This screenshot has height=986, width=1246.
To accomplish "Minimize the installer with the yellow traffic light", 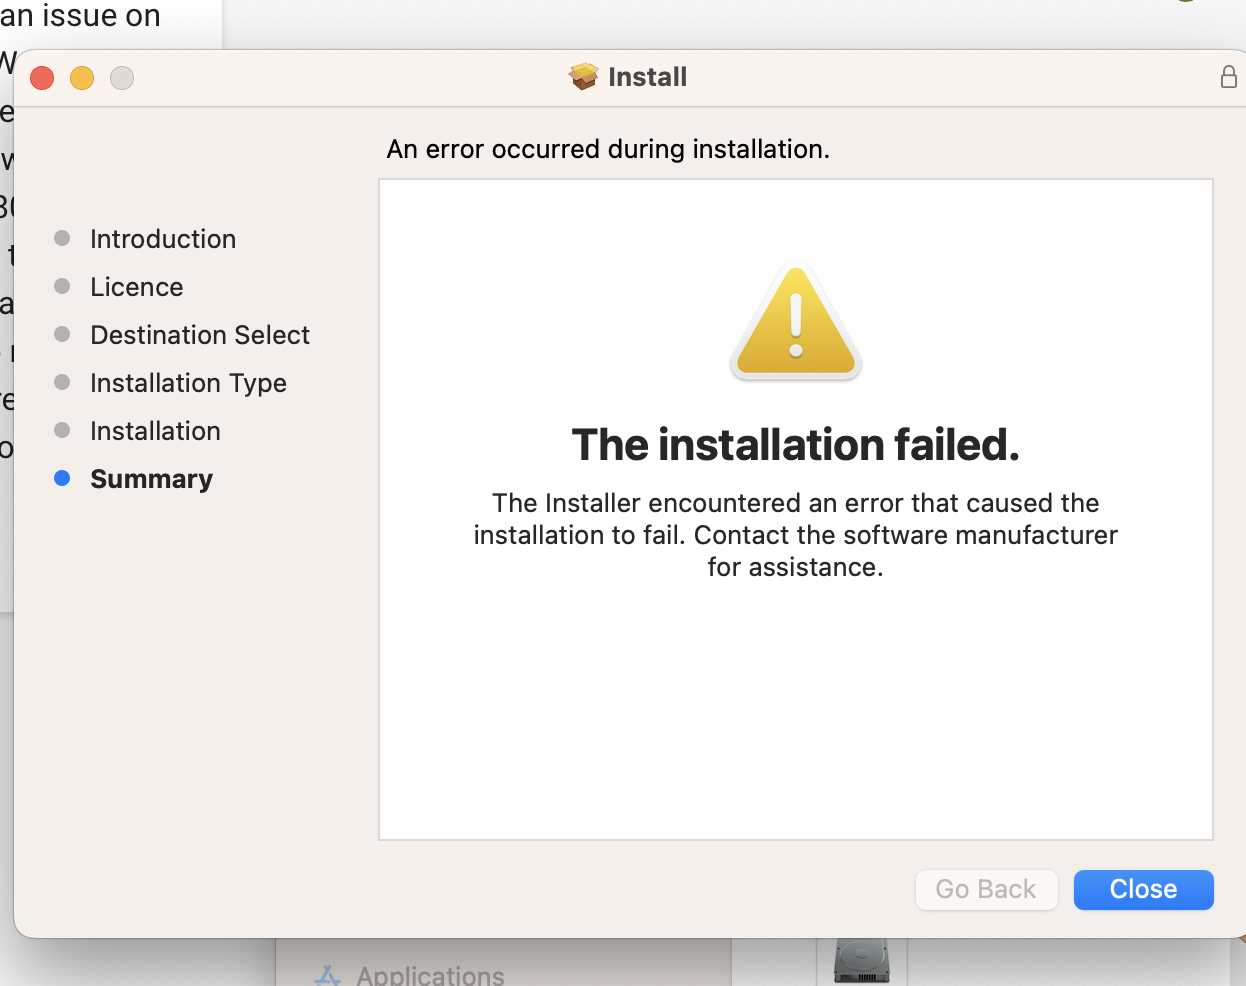I will pos(82,77).
